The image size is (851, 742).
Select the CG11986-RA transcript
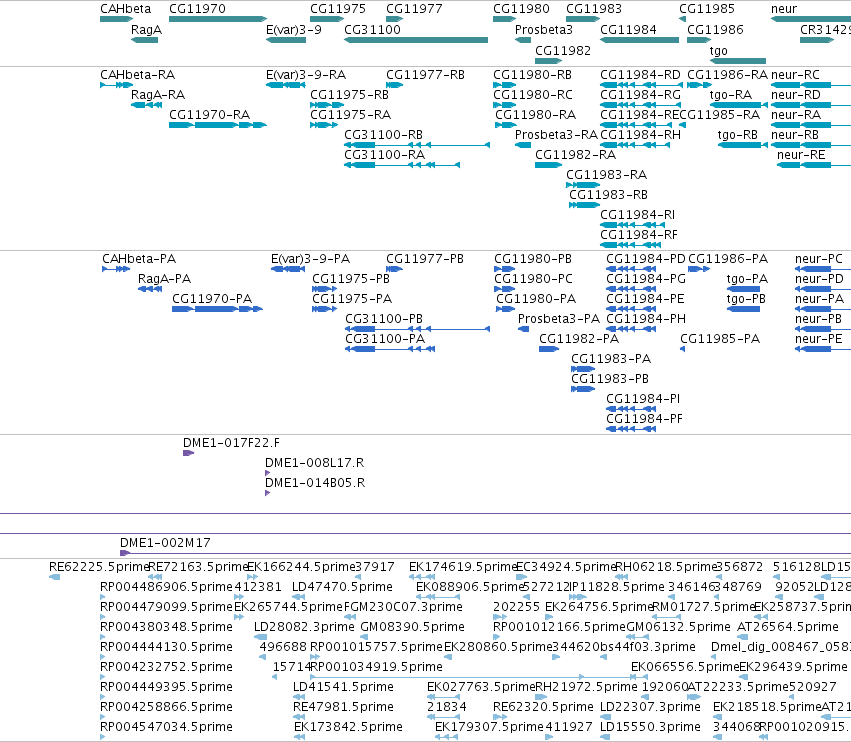(x=700, y=85)
